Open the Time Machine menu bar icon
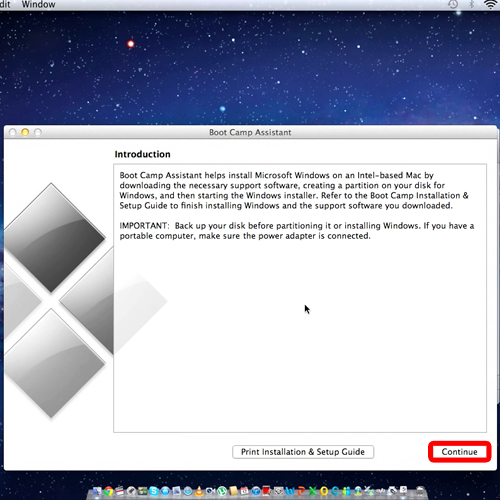The width and height of the screenshot is (500, 500). 453,4
